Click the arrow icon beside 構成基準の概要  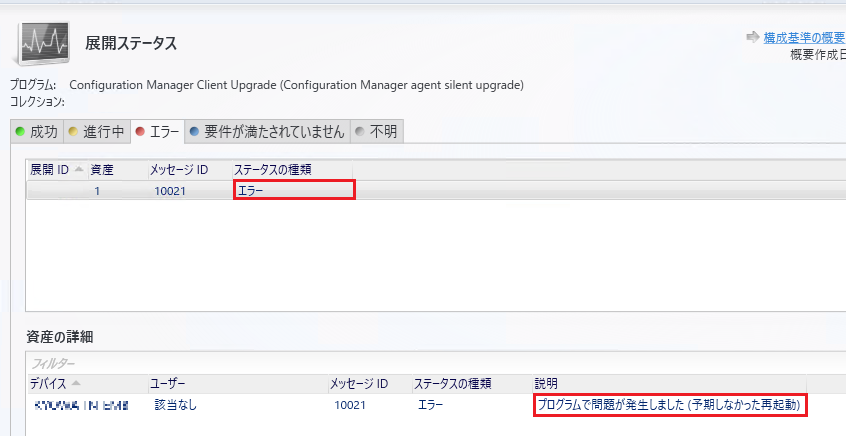753,37
